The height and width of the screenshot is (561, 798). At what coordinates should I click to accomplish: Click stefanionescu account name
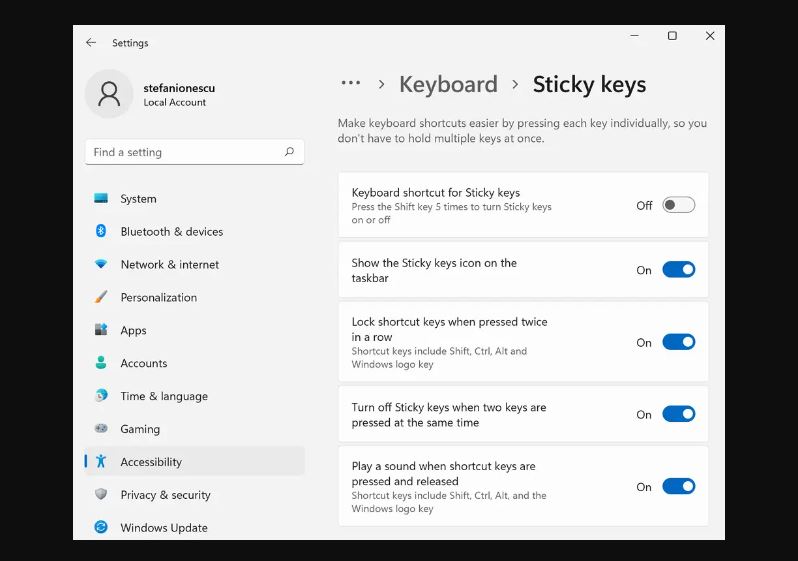pyautogui.click(x=179, y=88)
